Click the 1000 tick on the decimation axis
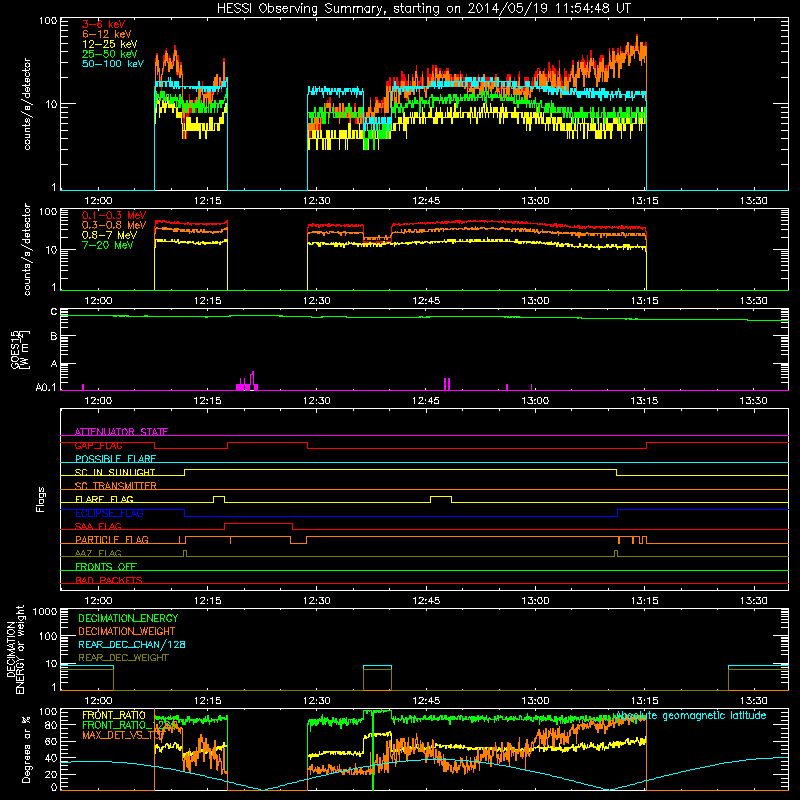Screen dimensions: 800x800 pyautogui.click(x=45, y=611)
